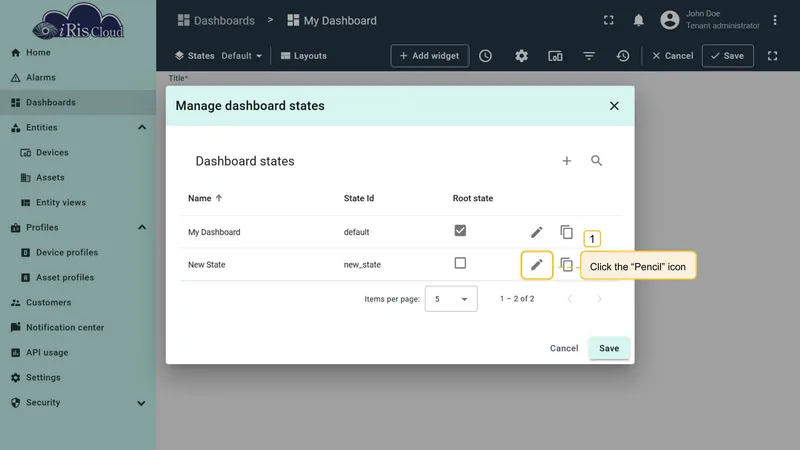800x450 pixels.
Task: Click State Id column header
Action: [x=359, y=198]
